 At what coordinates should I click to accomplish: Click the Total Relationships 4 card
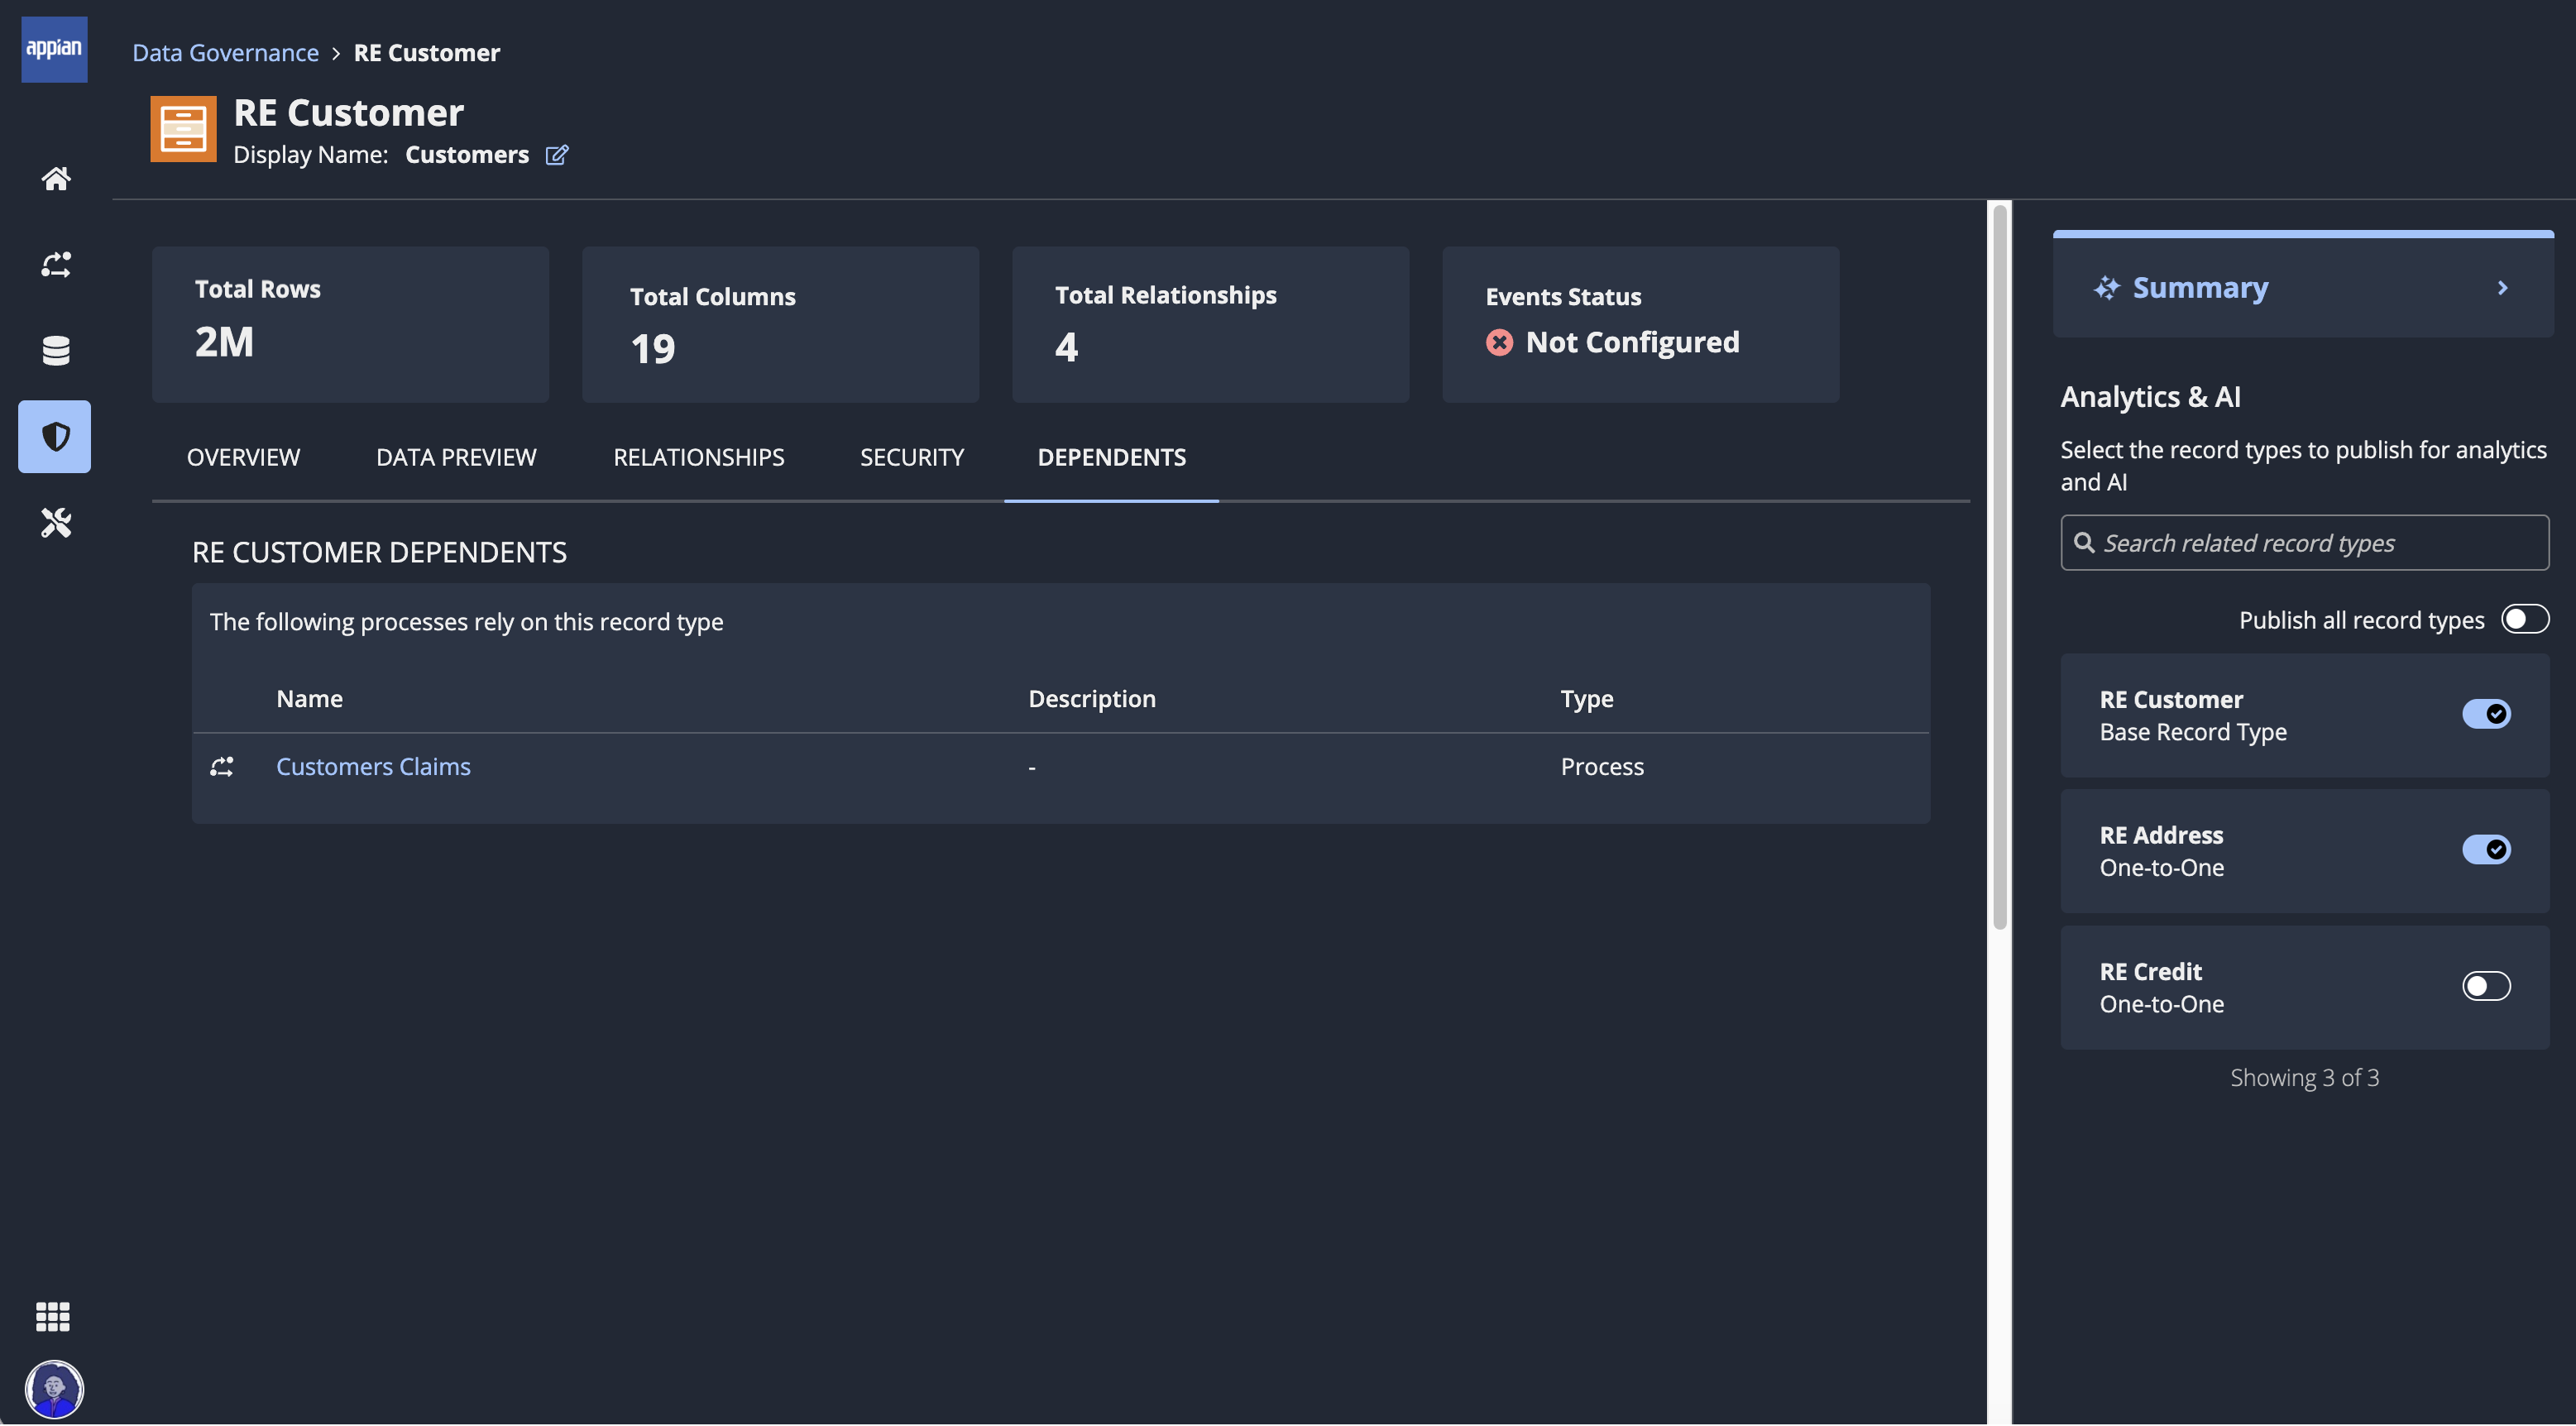1210,325
